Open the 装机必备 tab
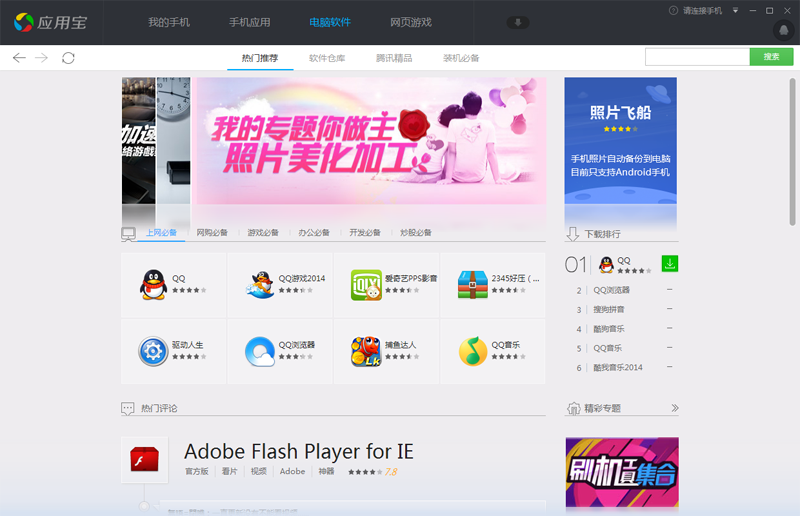Screen dimensions: 800x516 pos(461,58)
